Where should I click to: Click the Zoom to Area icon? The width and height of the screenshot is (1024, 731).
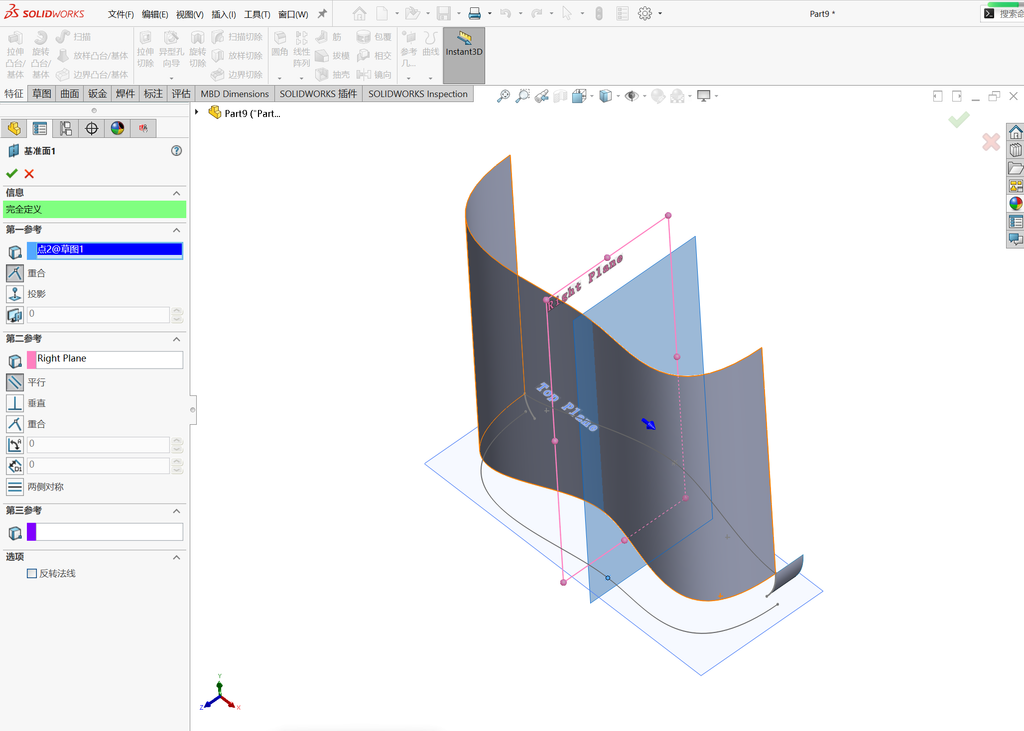point(522,96)
